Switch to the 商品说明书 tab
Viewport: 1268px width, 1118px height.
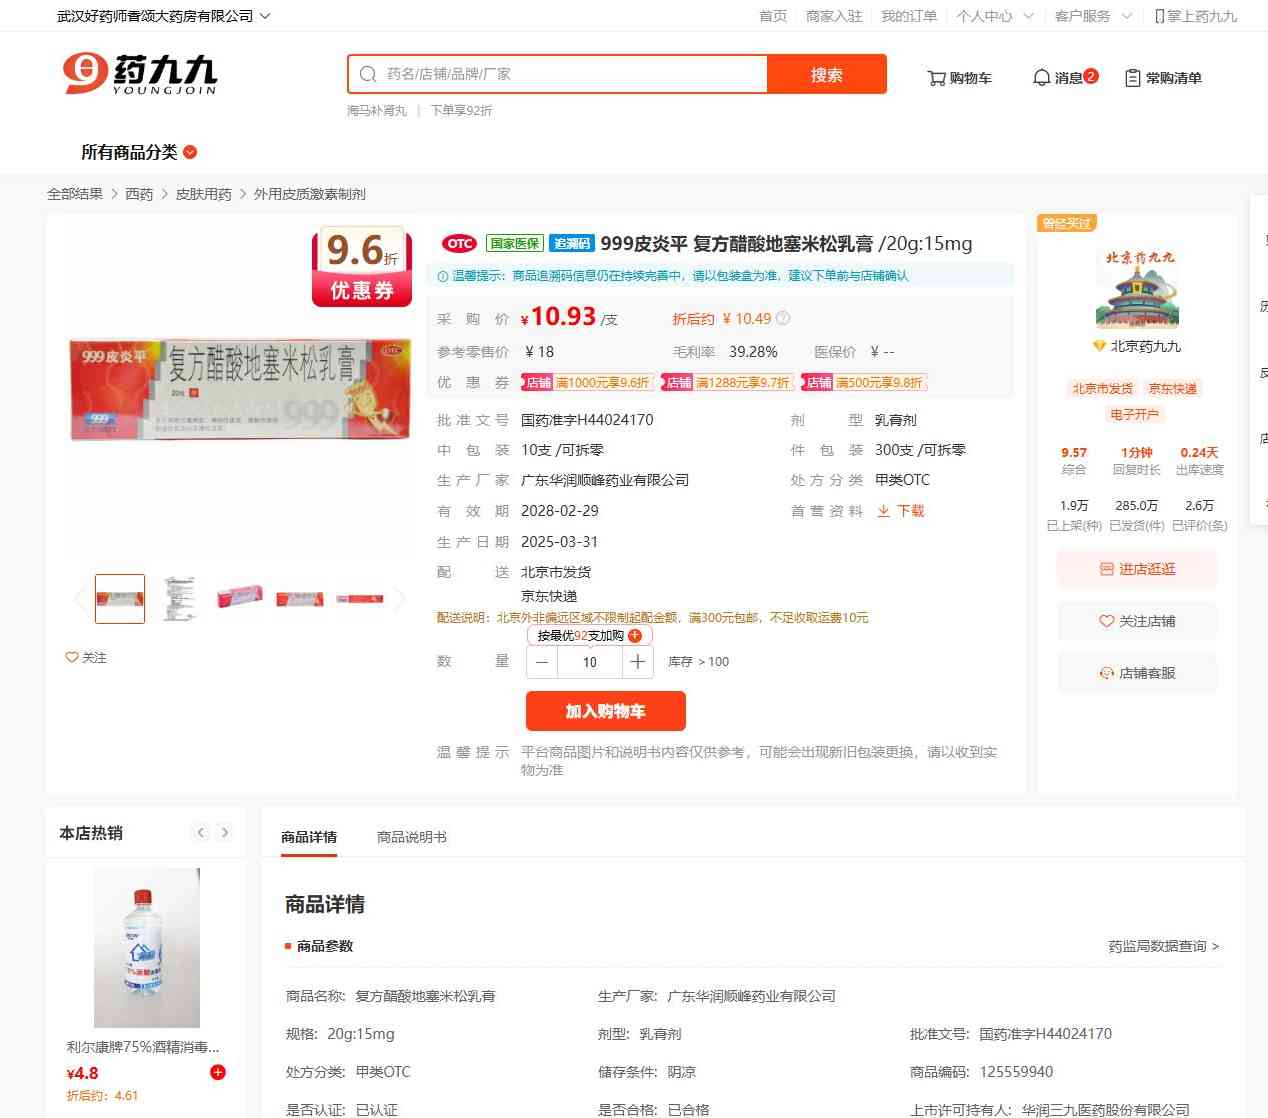(x=411, y=837)
